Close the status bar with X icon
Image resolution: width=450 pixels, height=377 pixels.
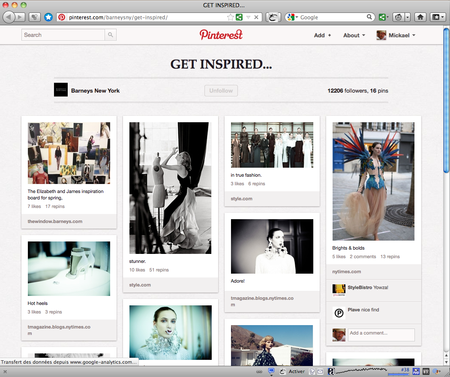[5, 371]
